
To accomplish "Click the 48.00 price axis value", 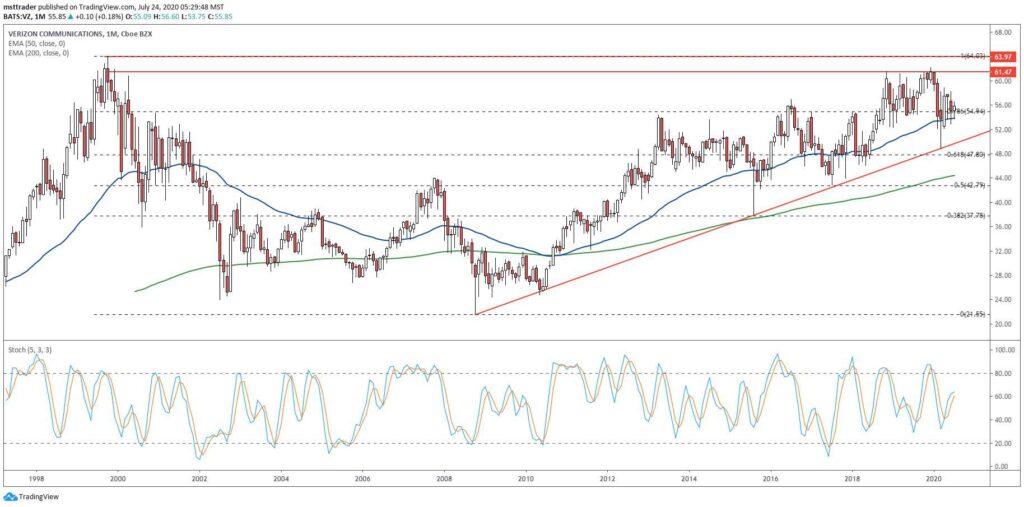I will point(1002,154).
